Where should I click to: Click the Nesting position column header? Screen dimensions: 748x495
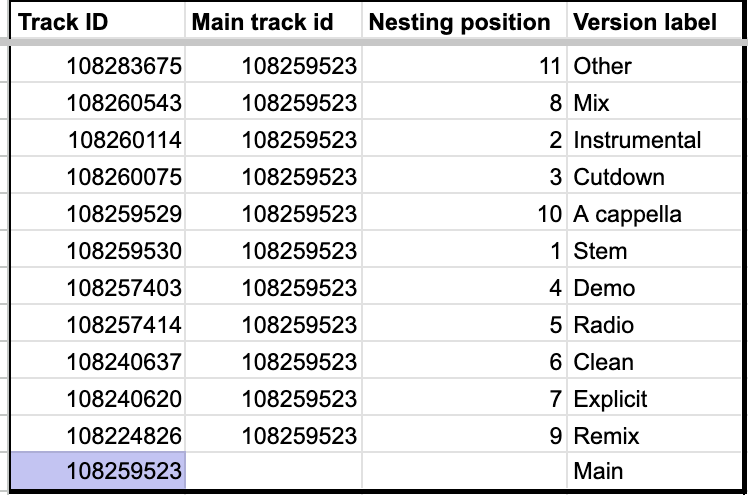pos(465,22)
